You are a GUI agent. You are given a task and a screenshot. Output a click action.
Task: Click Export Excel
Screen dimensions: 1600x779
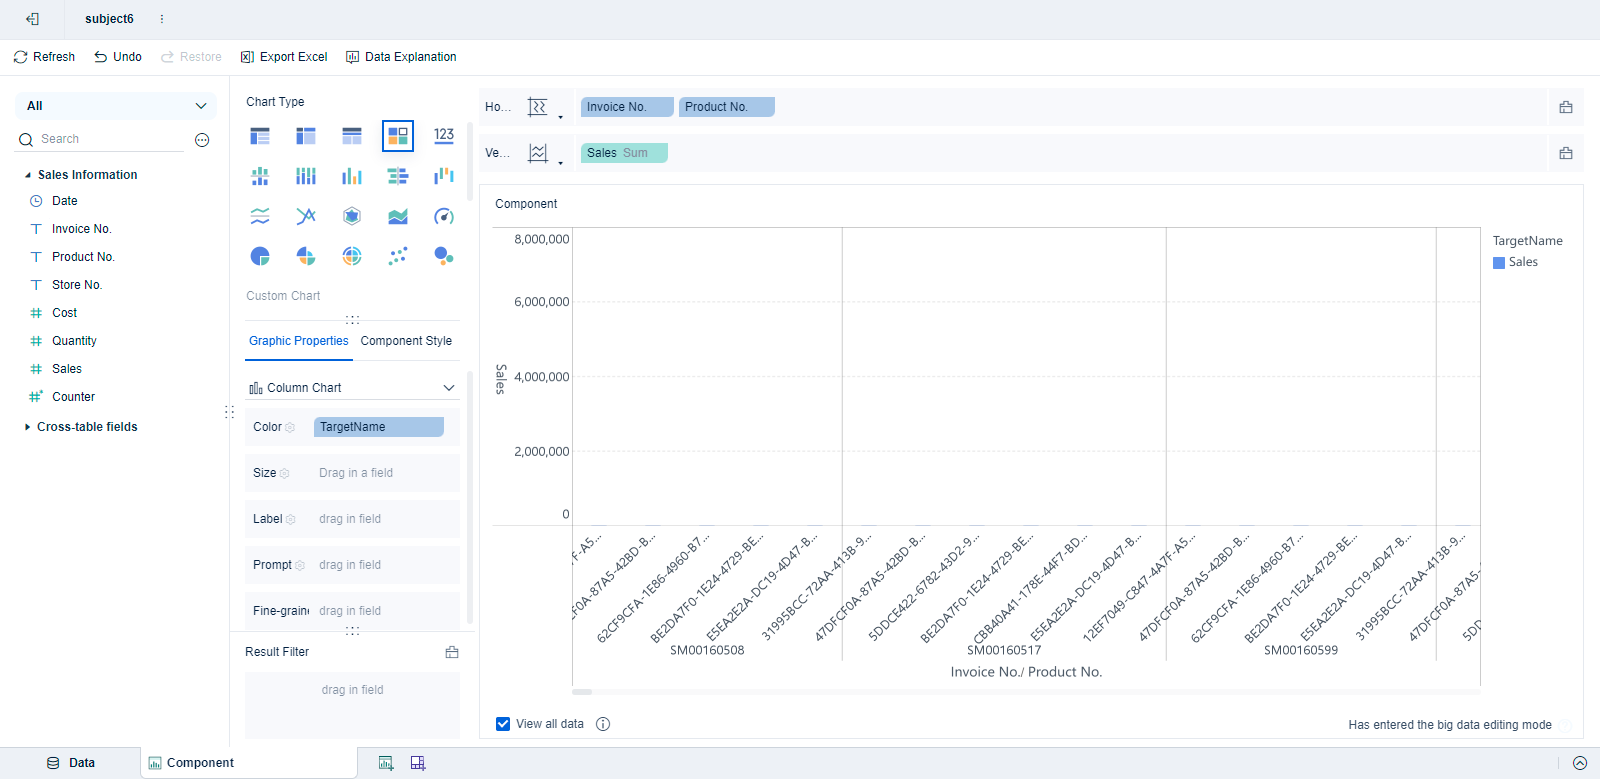coord(284,57)
